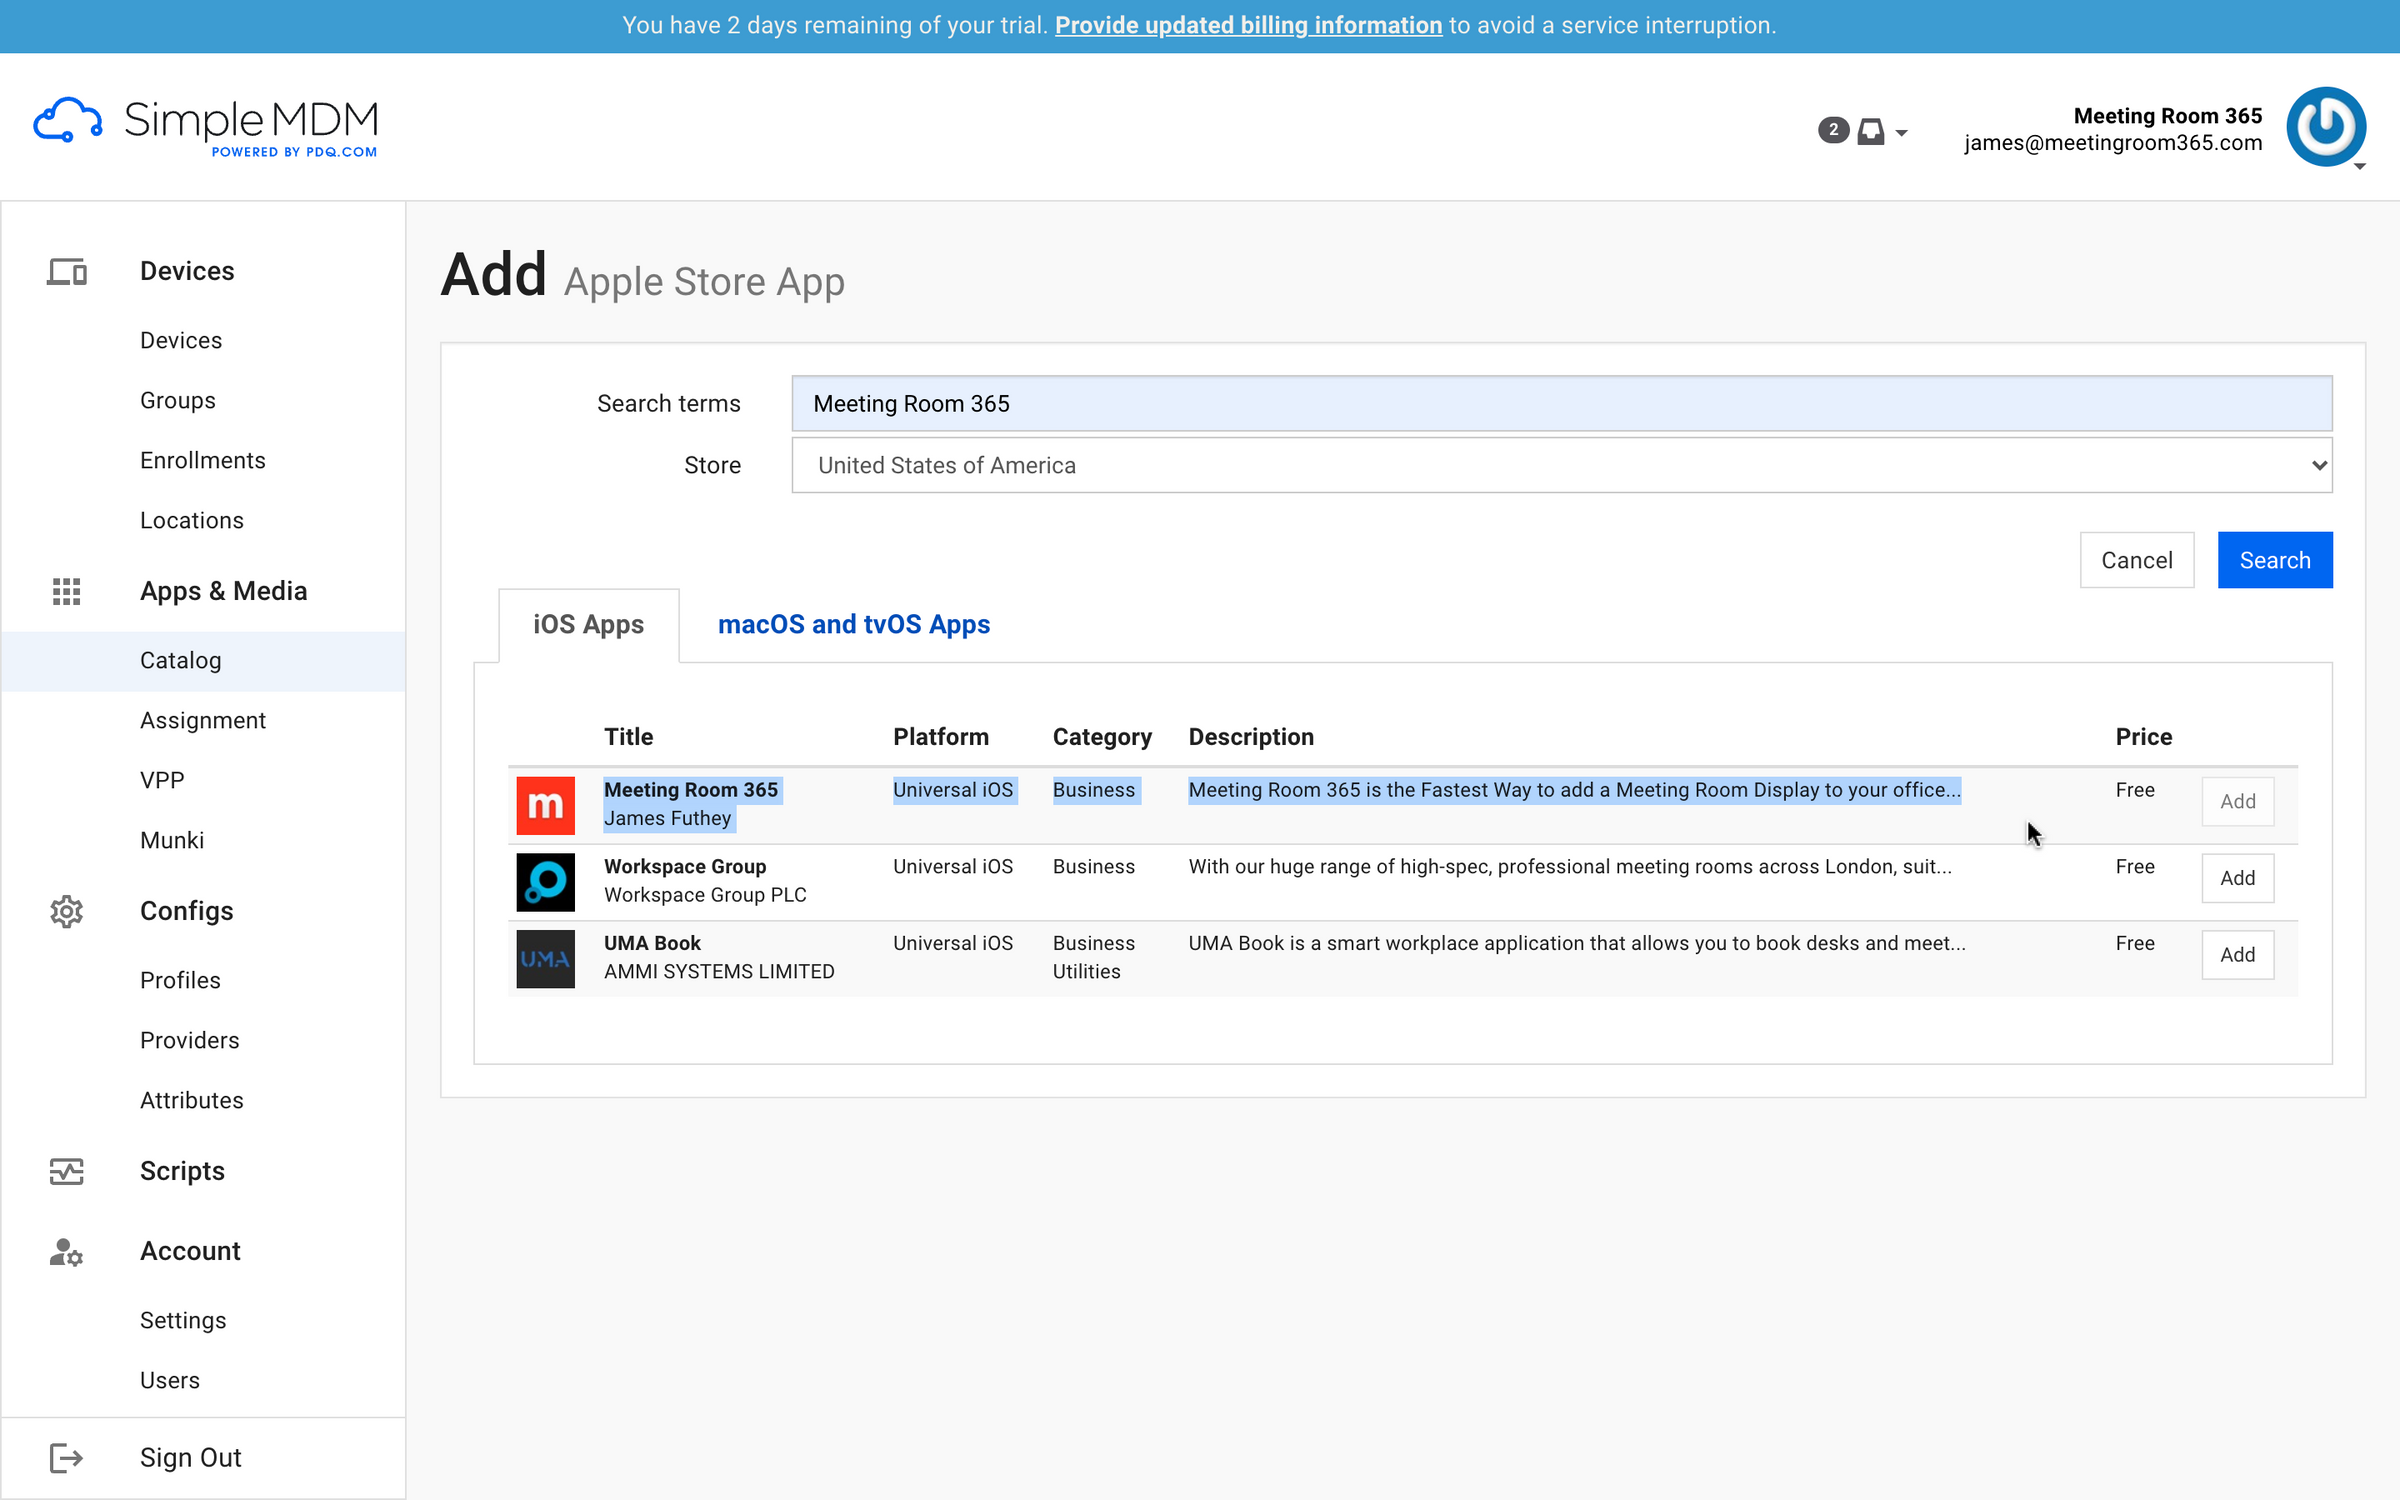2400x1500 pixels.
Task: Click the Sign Out arrow icon
Action: tap(66, 1458)
